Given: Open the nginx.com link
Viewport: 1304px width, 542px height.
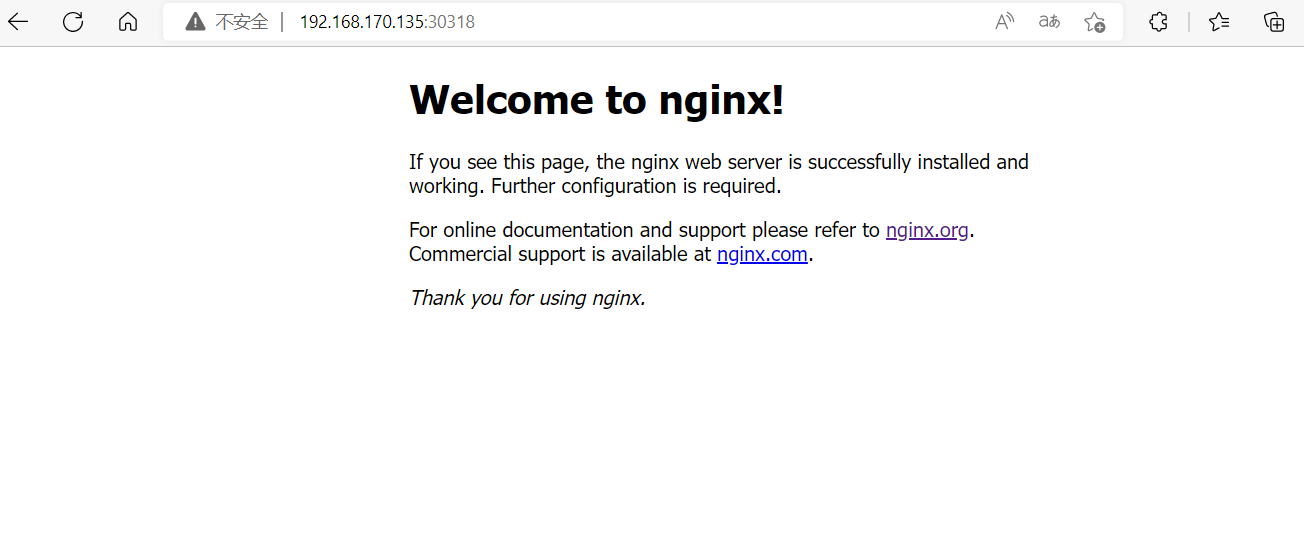Looking at the screenshot, I should coord(762,254).
